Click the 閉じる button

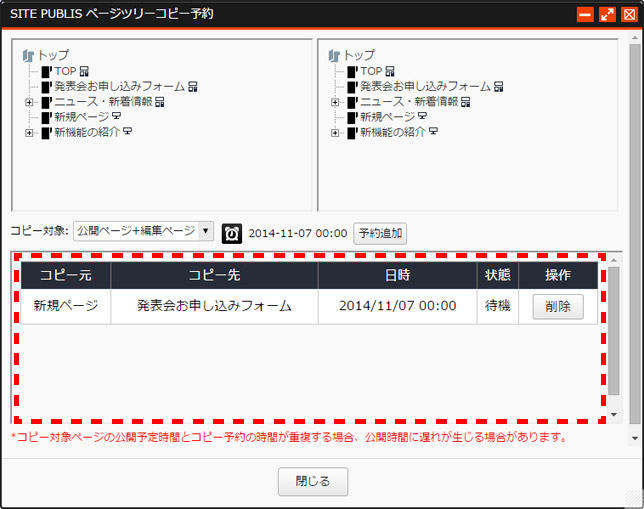click(313, 481)
